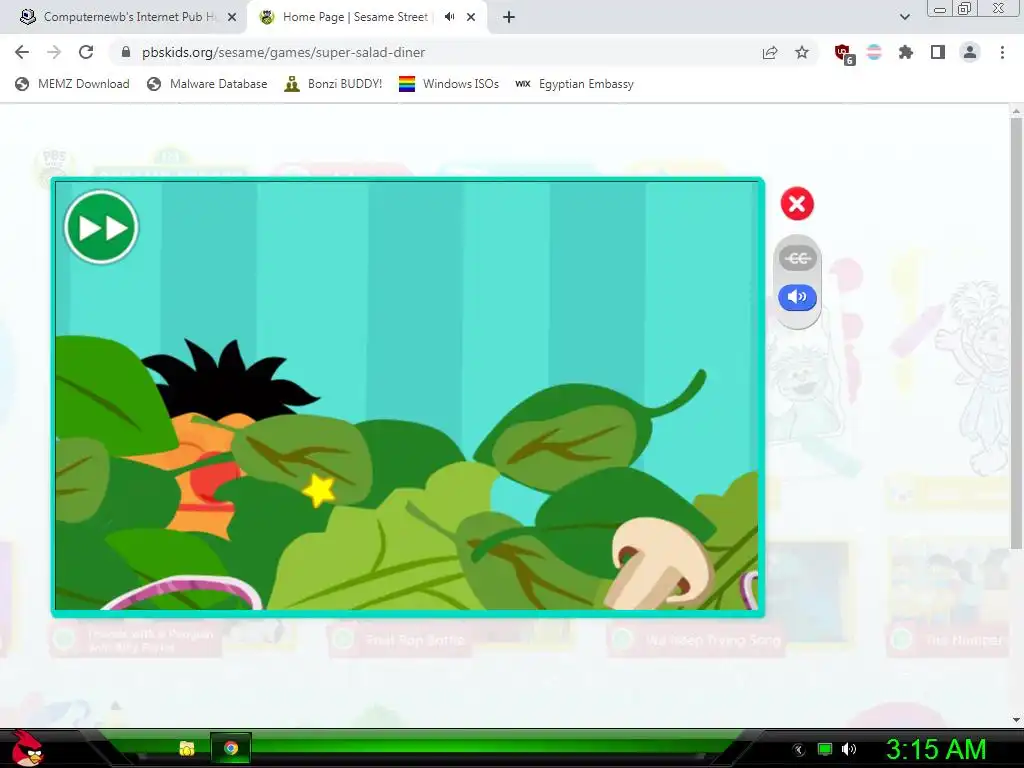Toggle closed captions CC button

point(797,258)
